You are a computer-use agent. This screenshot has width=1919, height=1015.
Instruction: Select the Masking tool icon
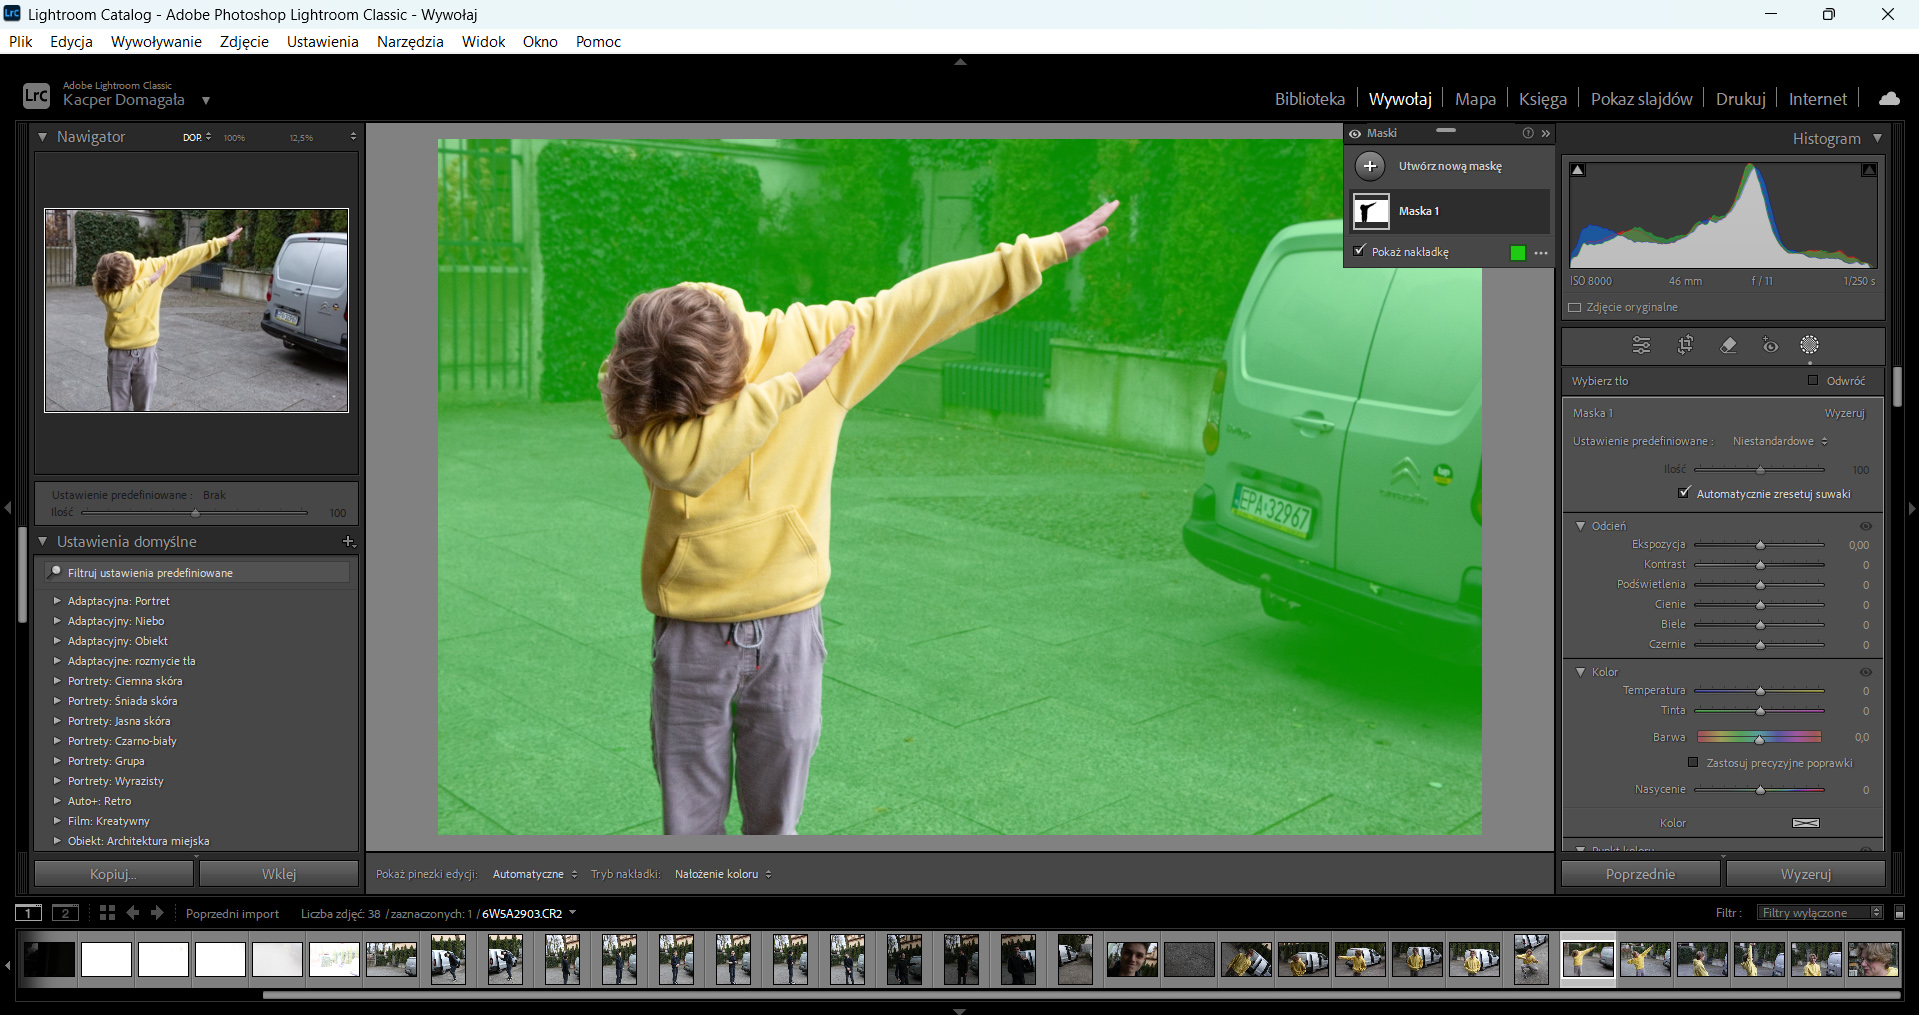(x=1809, y=345)
